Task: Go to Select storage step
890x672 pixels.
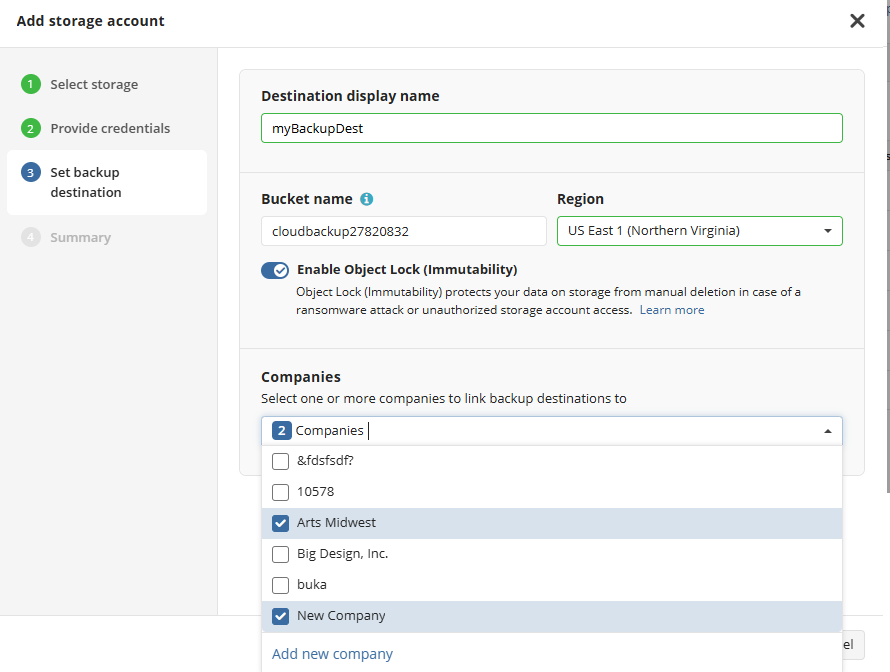Action: [94, 85]
